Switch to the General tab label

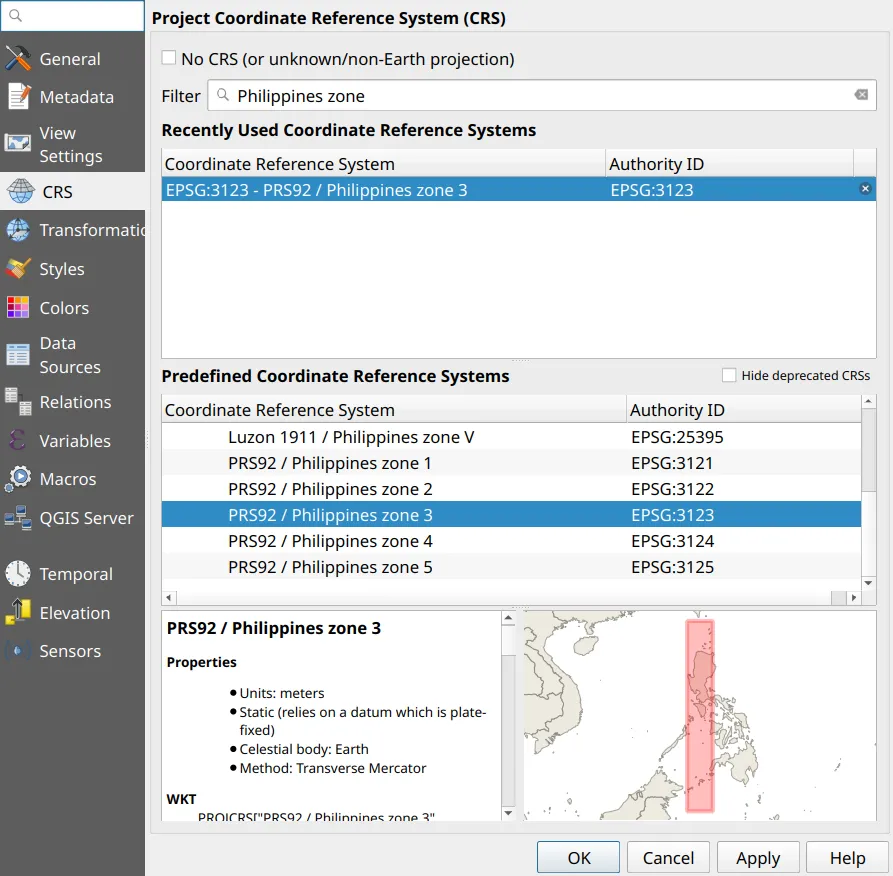[x=69, y=59]
